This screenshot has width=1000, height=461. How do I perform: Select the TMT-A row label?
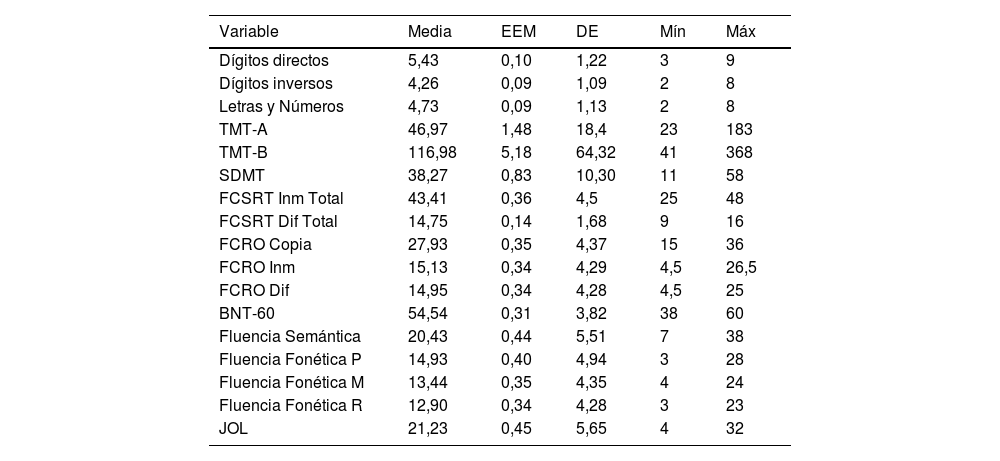click(243, 130)
